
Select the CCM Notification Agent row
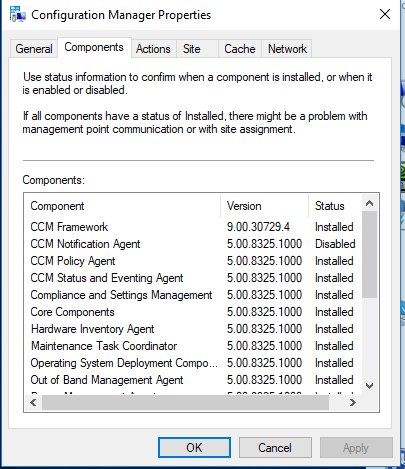click(193, 244)
